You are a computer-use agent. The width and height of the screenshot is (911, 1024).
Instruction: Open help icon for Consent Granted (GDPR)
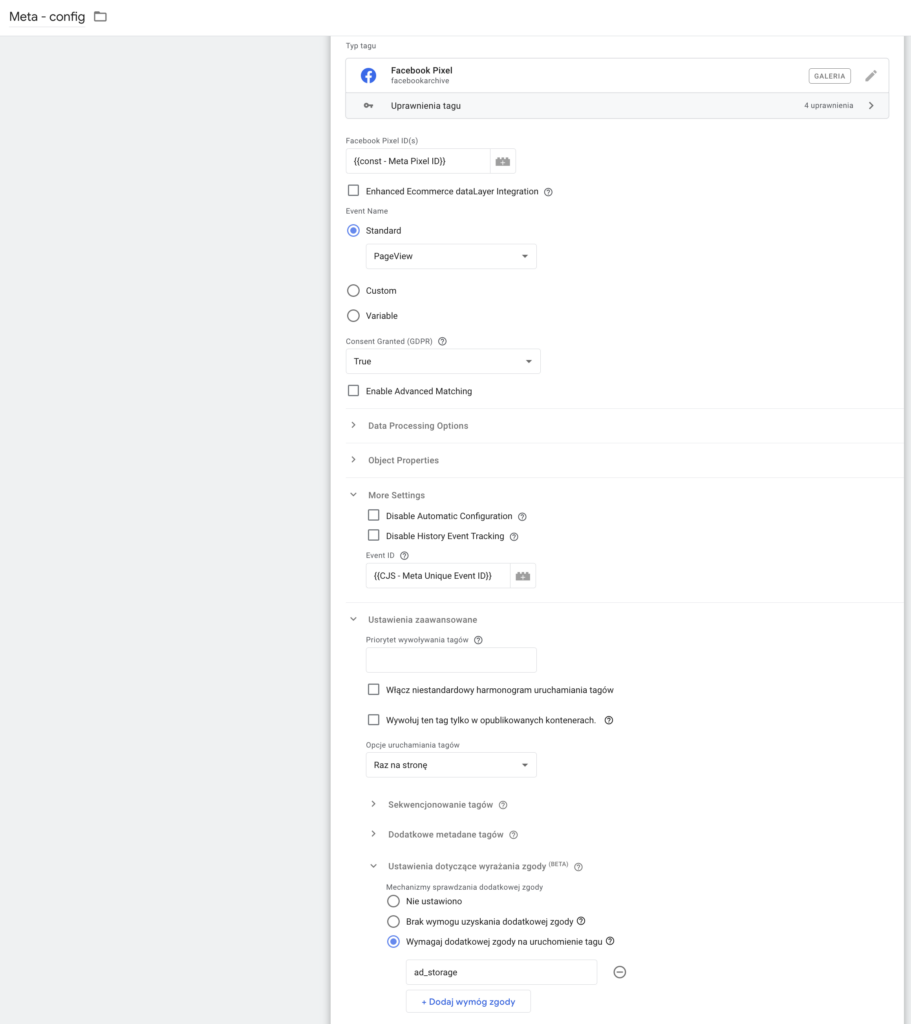coord(442,341)
